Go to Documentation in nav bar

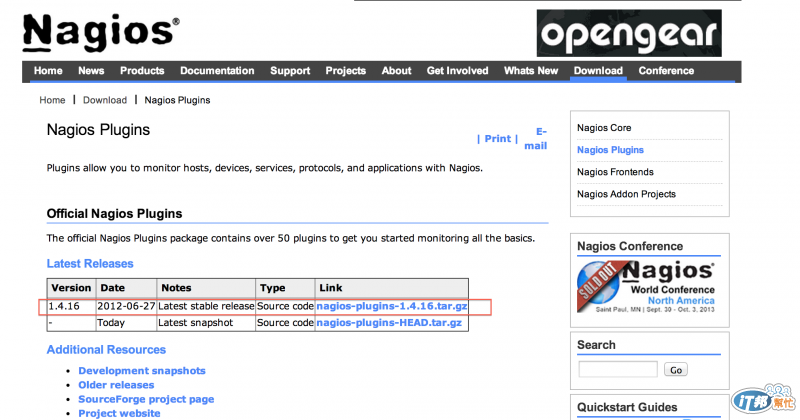pos(217,71)
